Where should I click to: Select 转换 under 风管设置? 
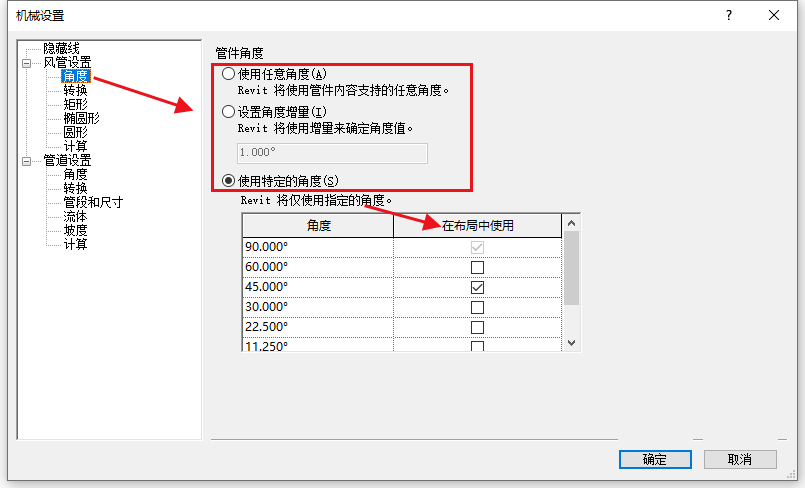pyautogui.click(x=75, y=90)
